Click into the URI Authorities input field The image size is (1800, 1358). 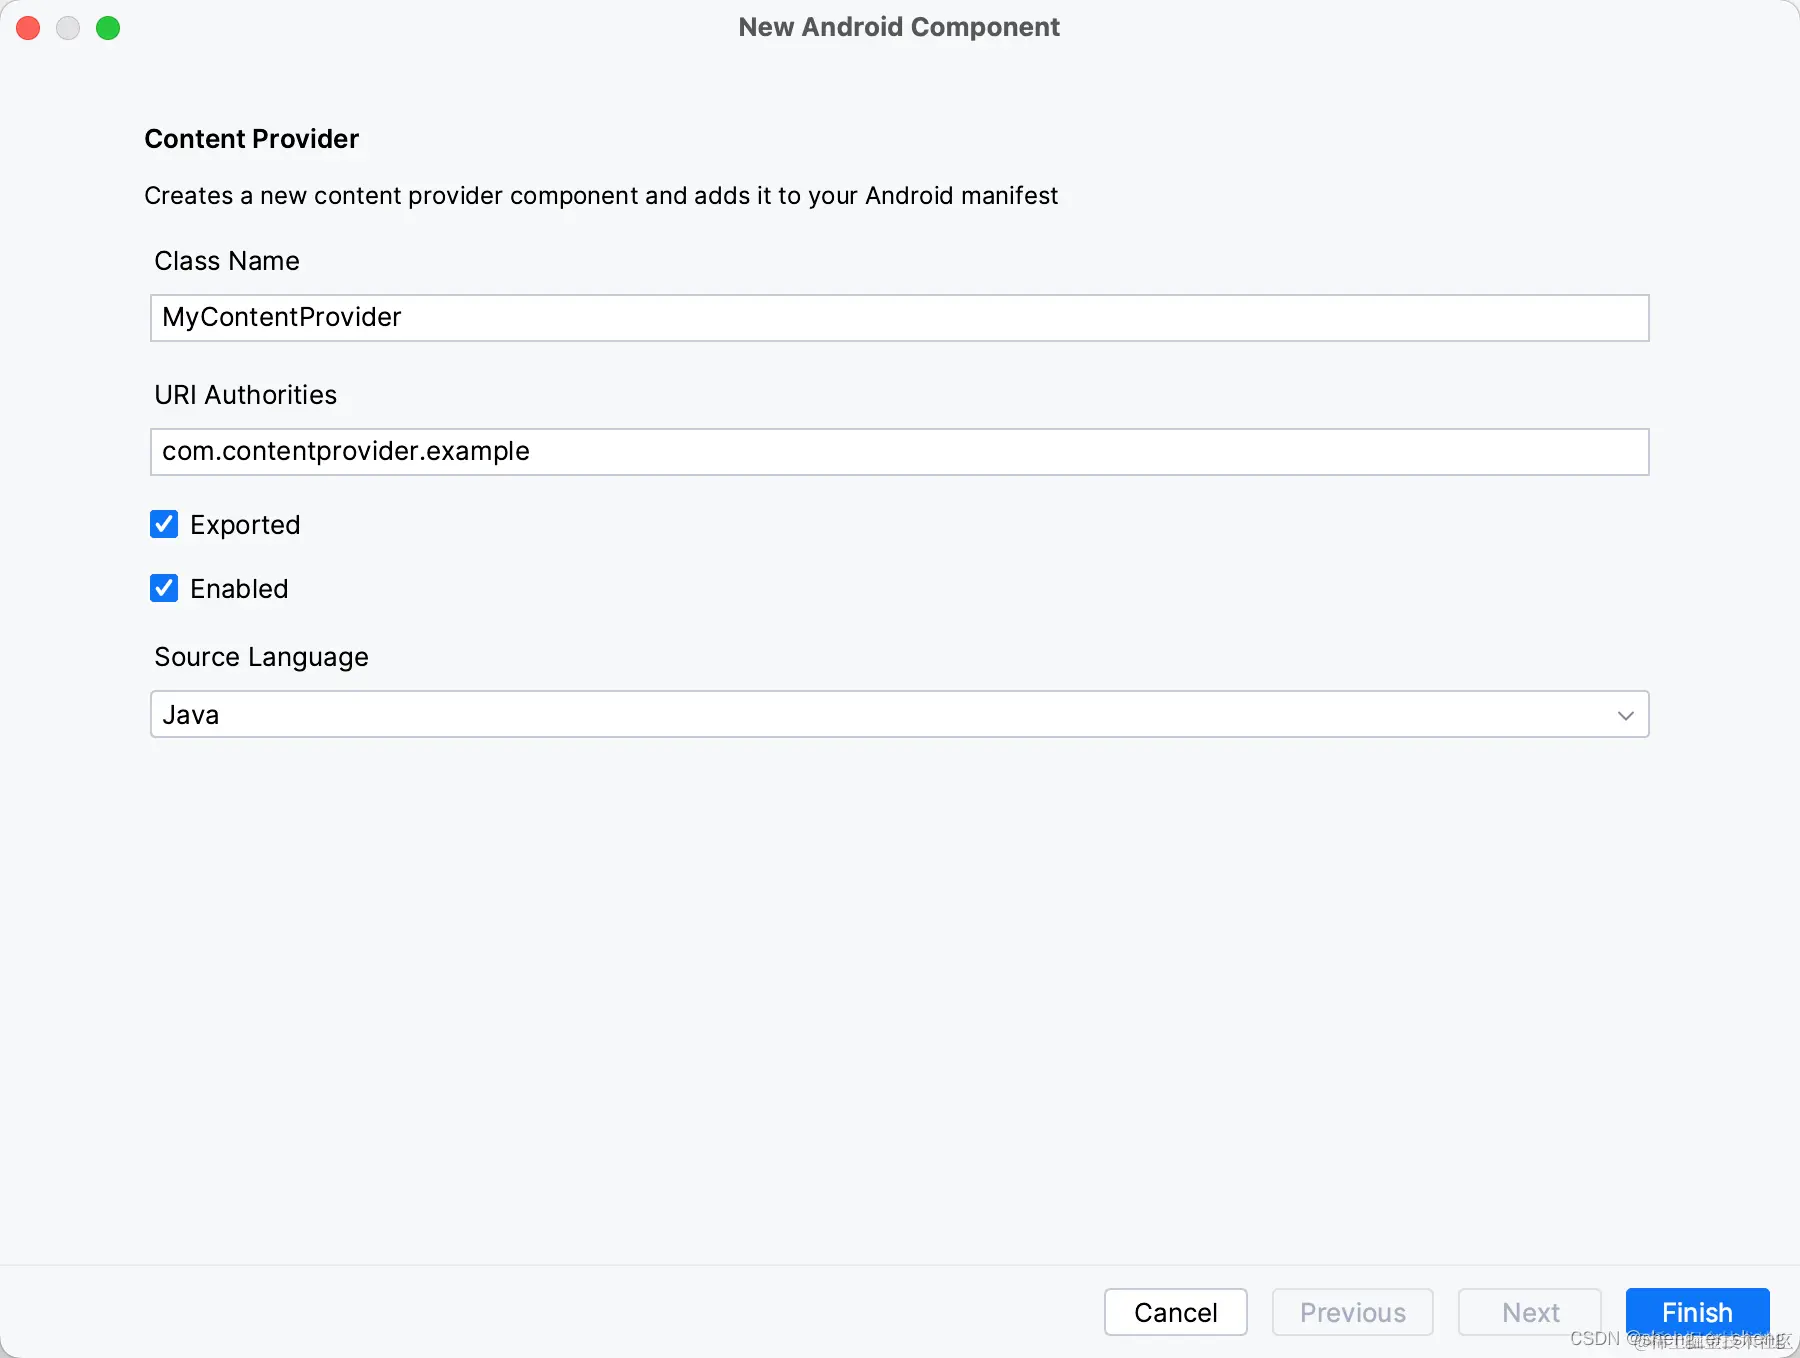(x=898, y=452)
